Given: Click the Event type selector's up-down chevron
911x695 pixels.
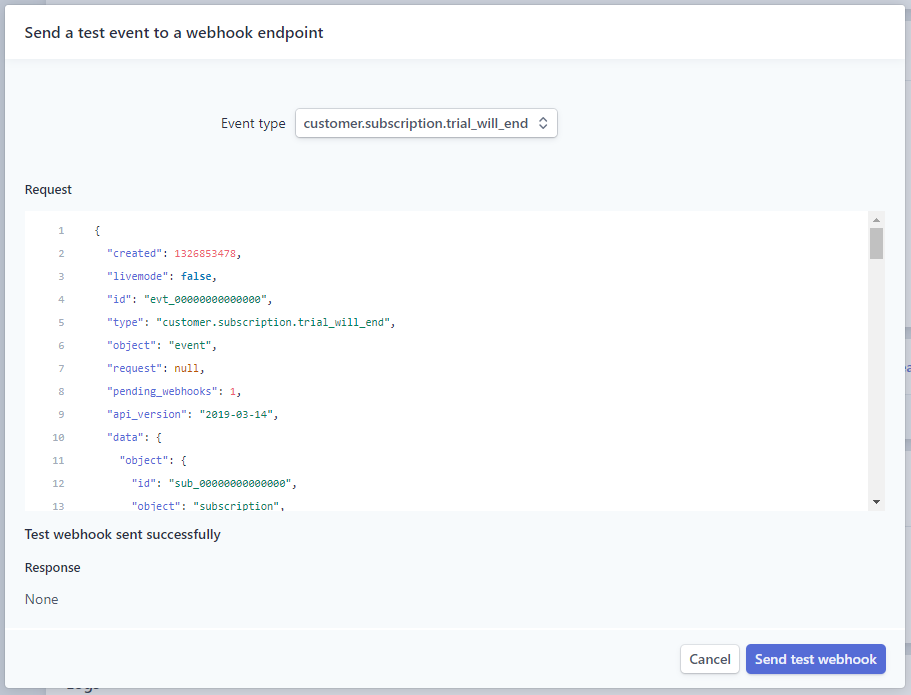Looking at the screenshot, I should pyautogui.click(x=543, y=123).
